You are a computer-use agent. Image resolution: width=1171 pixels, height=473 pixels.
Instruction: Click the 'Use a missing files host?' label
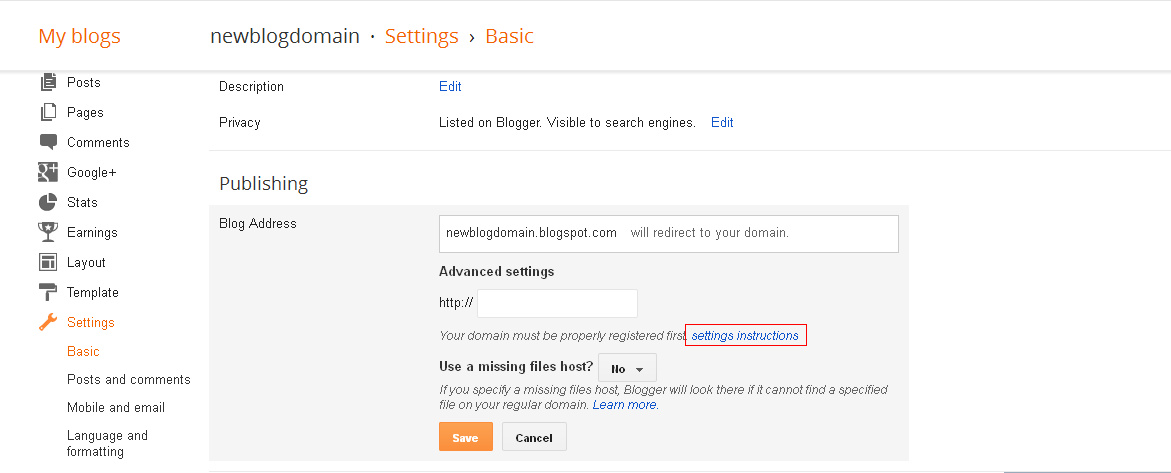[516, 367]
